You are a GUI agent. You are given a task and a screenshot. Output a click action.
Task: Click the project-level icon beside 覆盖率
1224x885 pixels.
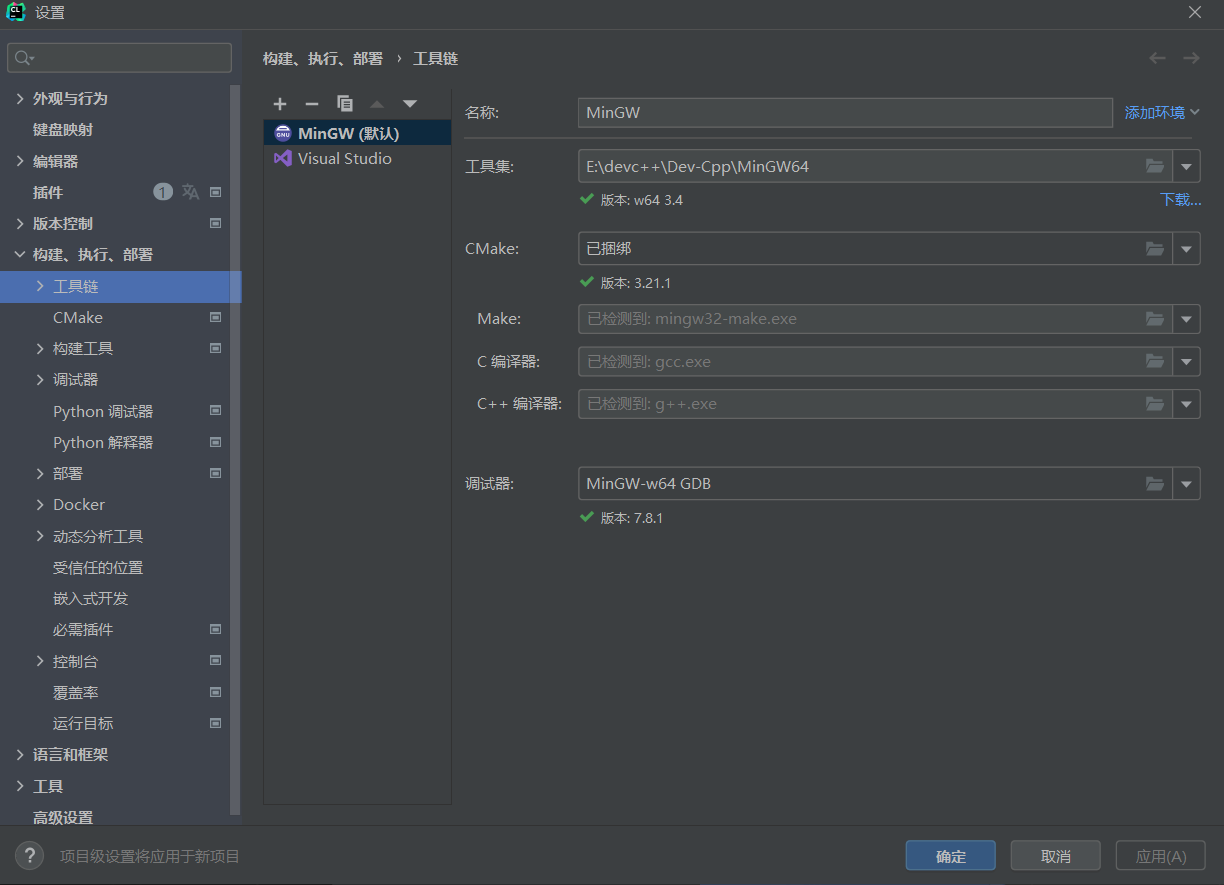click(x=215, y=692)
